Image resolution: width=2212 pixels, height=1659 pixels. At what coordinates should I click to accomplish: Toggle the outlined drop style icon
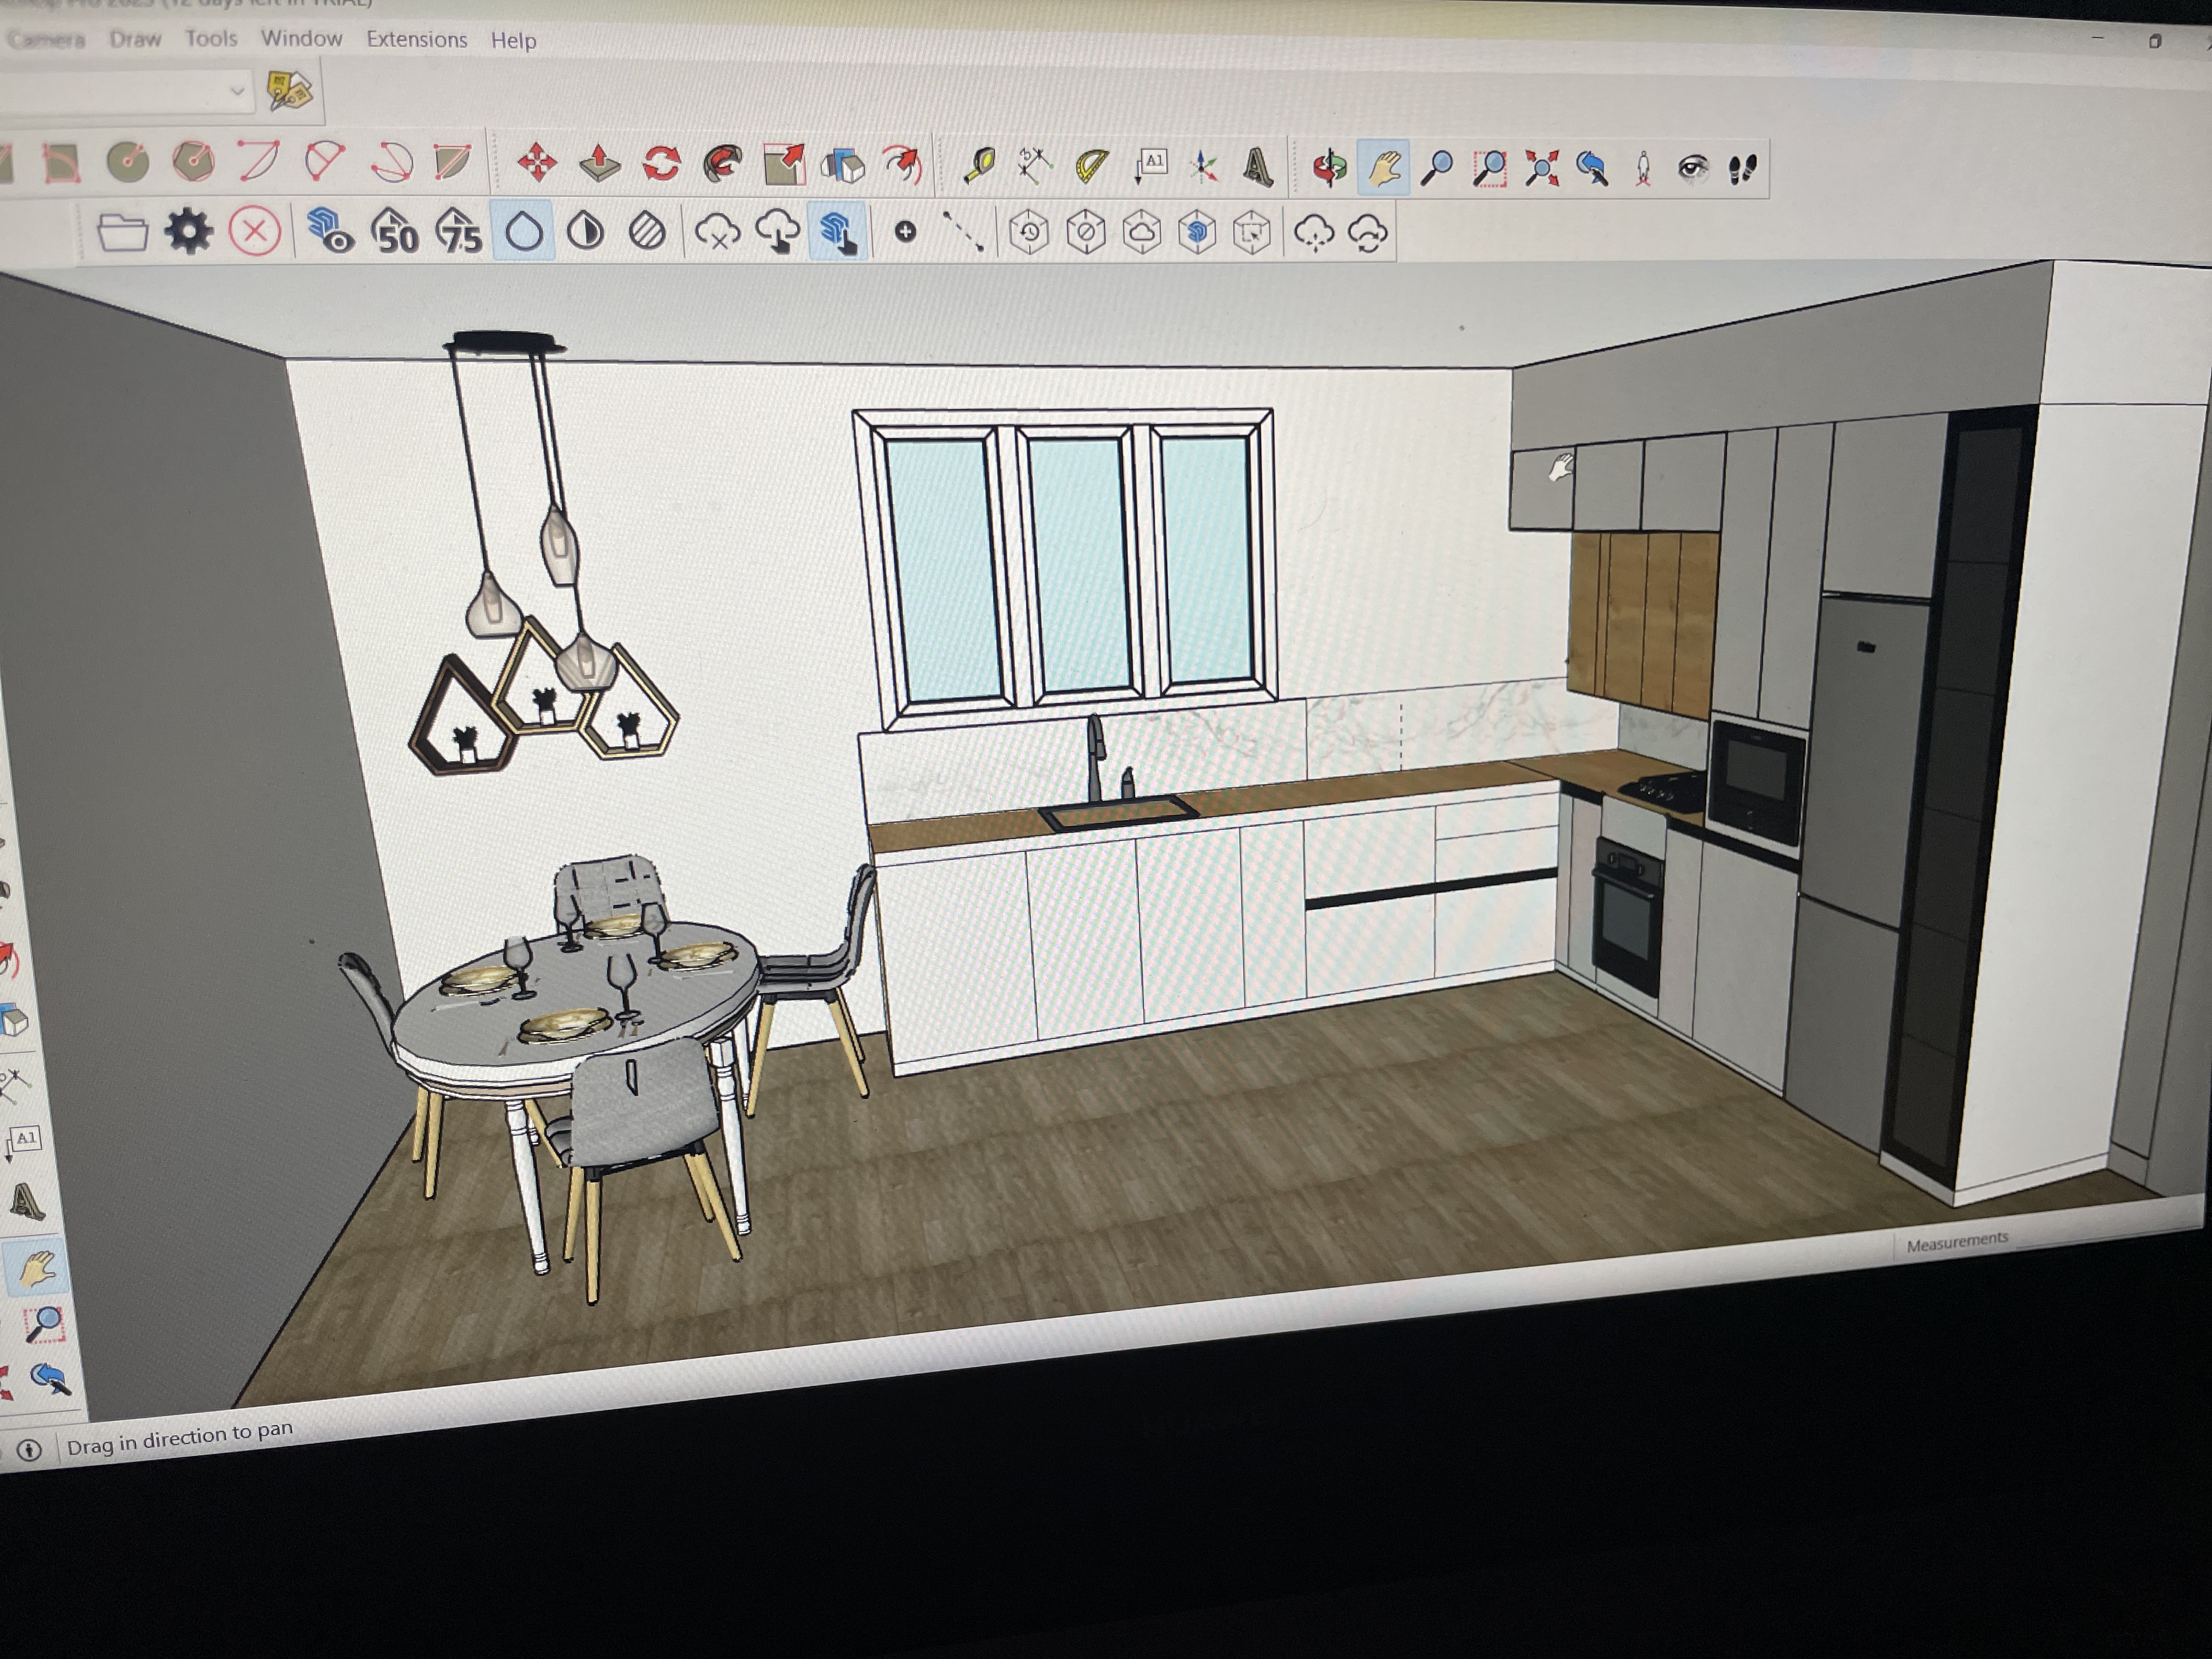tap(524, 231)
